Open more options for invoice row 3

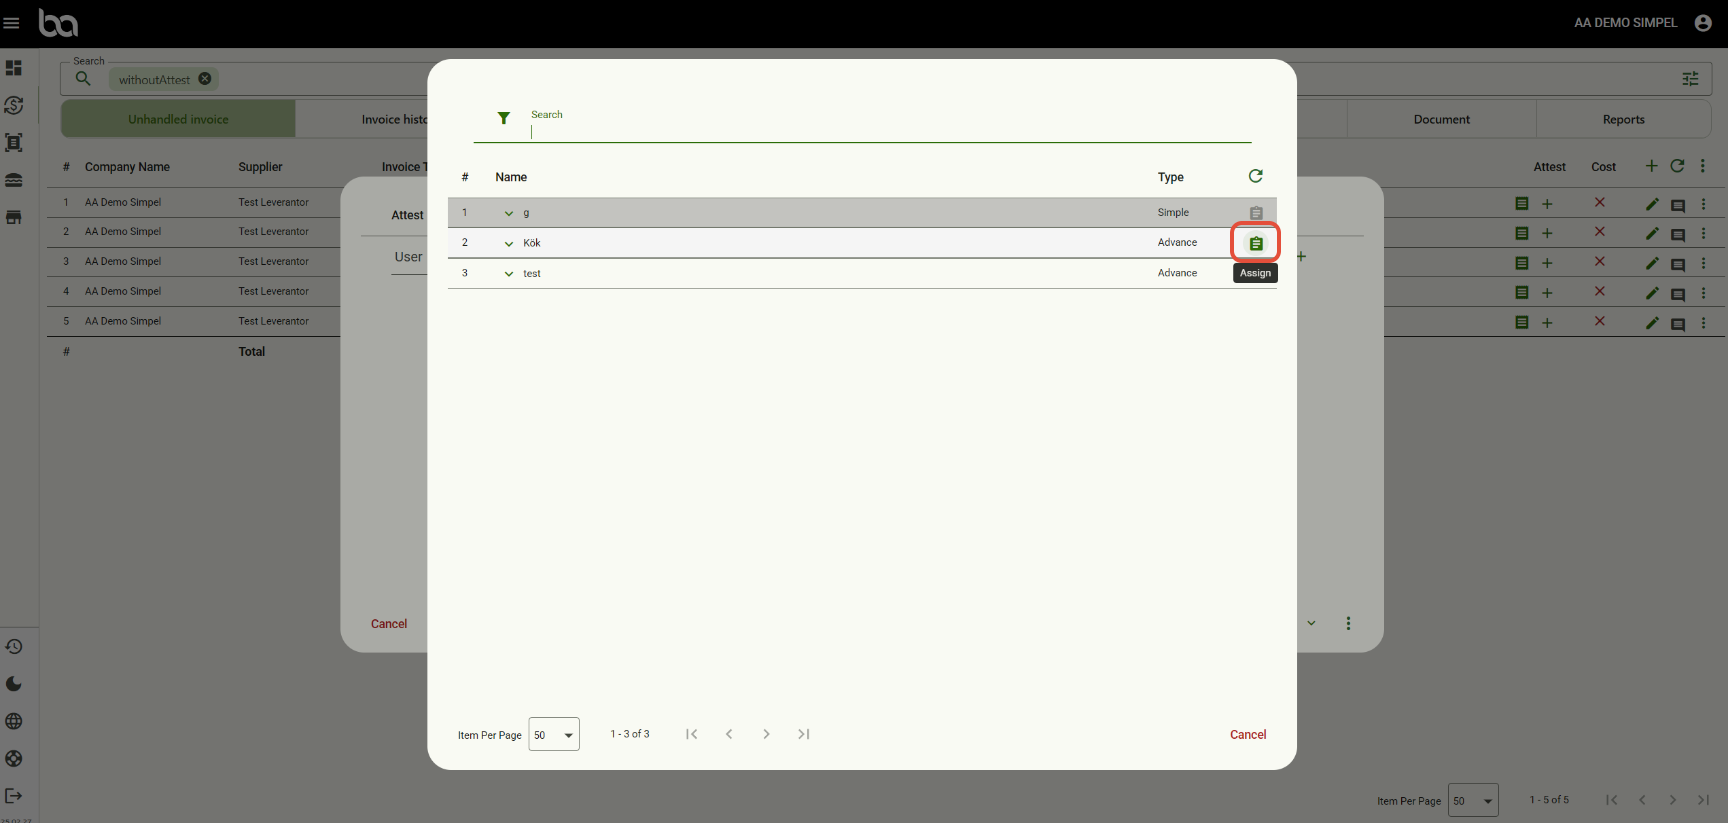click(x=1704, y=263)
